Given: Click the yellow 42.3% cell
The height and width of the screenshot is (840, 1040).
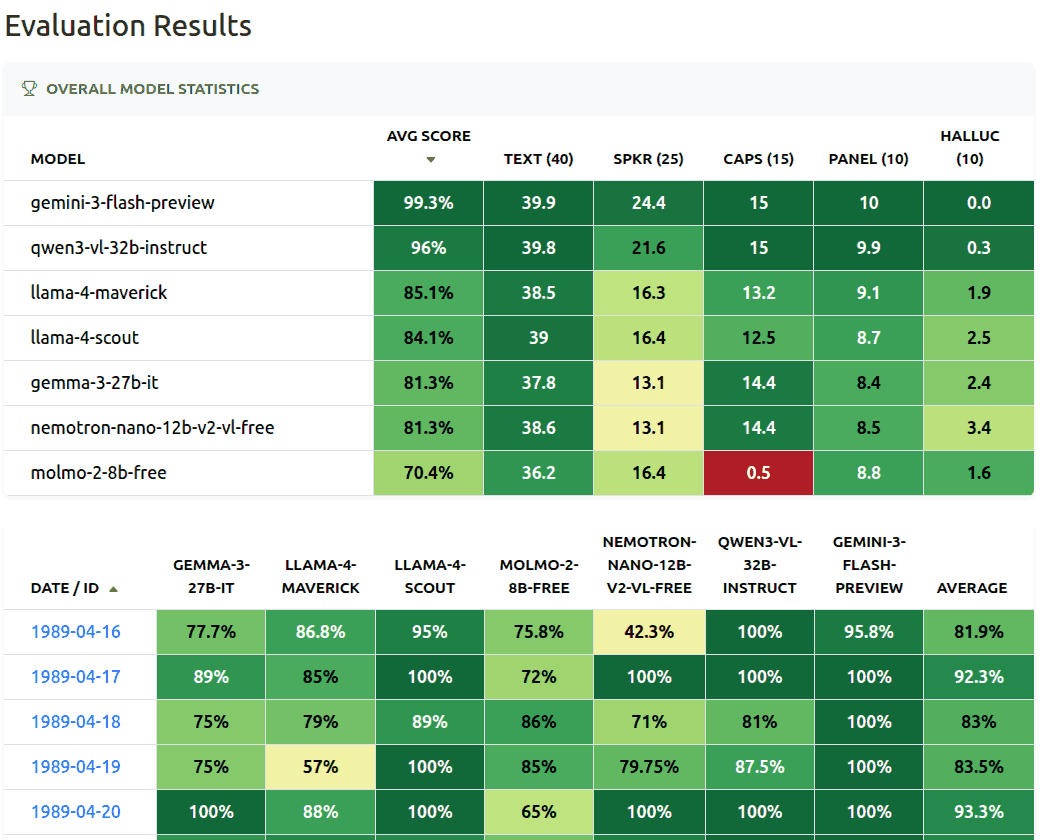Looking at the screenshot, I should (x=649, y=632).
